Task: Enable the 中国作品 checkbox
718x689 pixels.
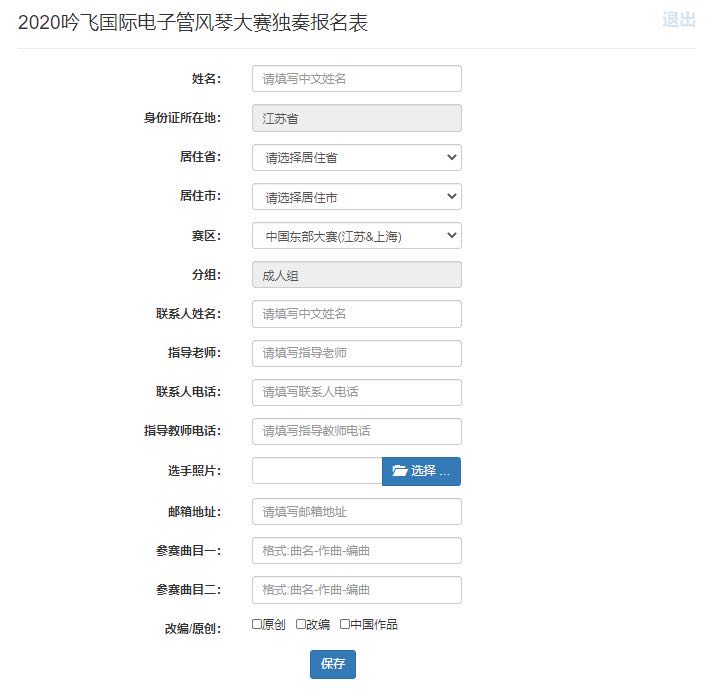Action: click(x=345, y=625)
